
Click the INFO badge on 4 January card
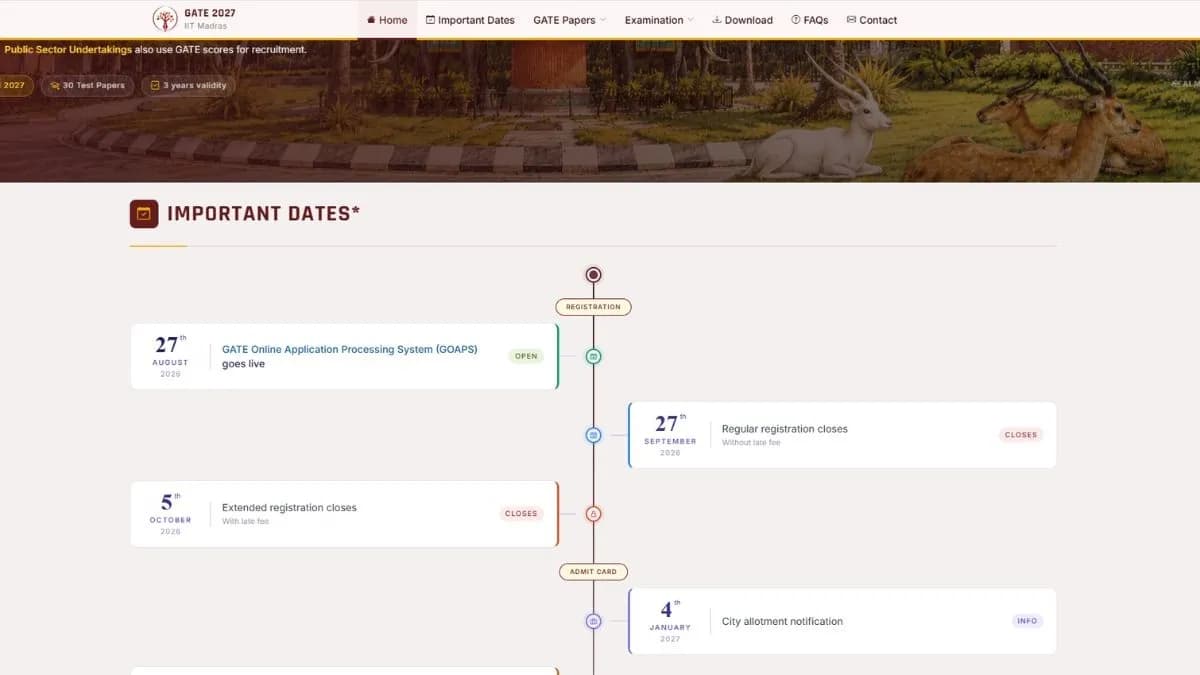(1027, 621)
